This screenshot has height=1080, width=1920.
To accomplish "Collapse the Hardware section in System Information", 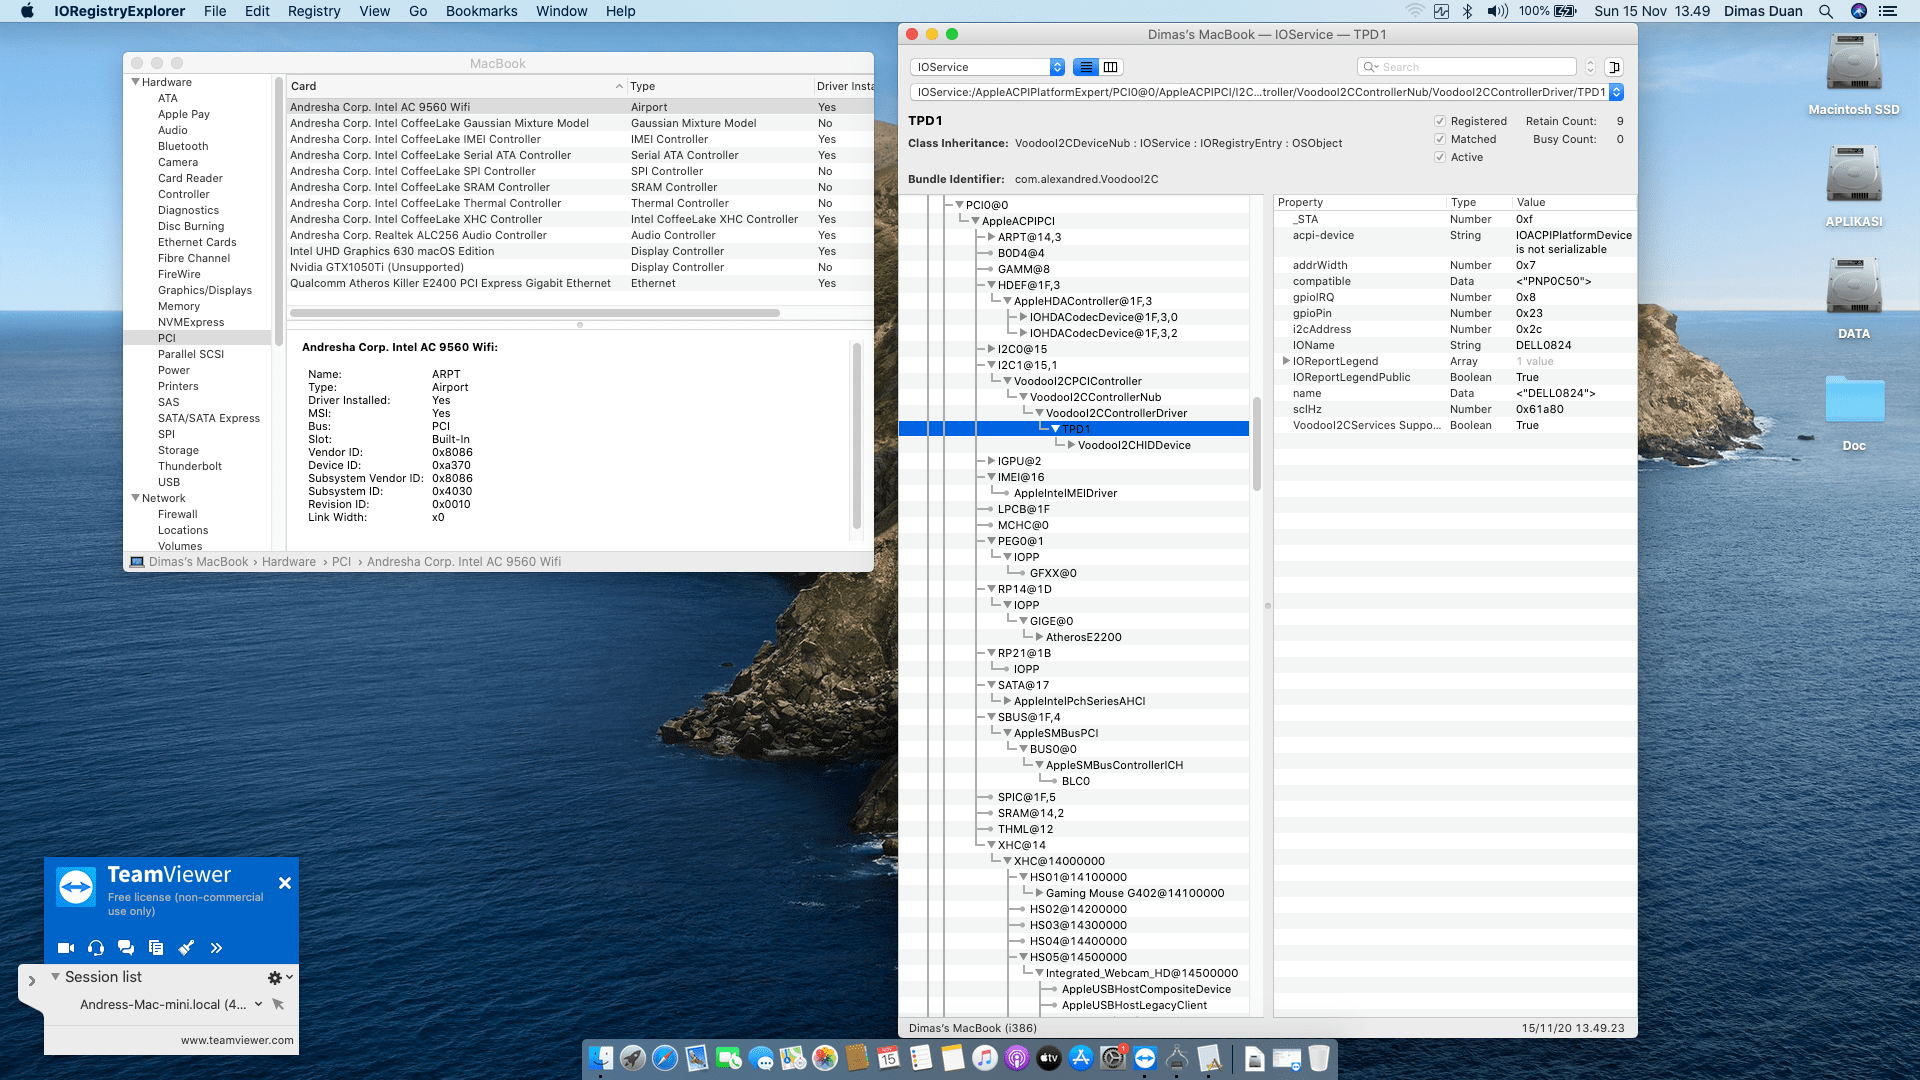I will pos(135,82).
